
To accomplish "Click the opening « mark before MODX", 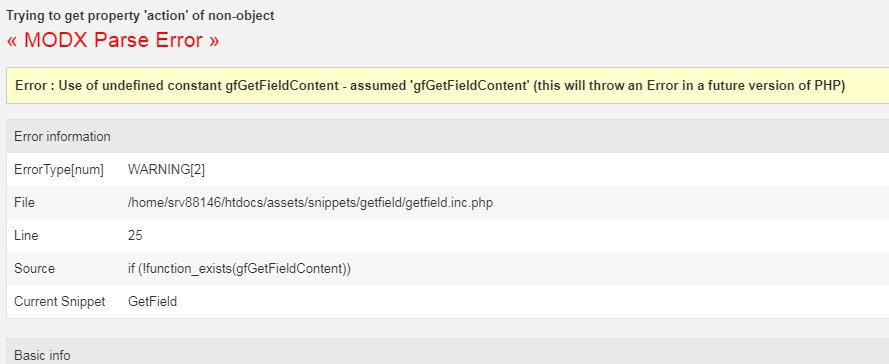I will 12,41.
